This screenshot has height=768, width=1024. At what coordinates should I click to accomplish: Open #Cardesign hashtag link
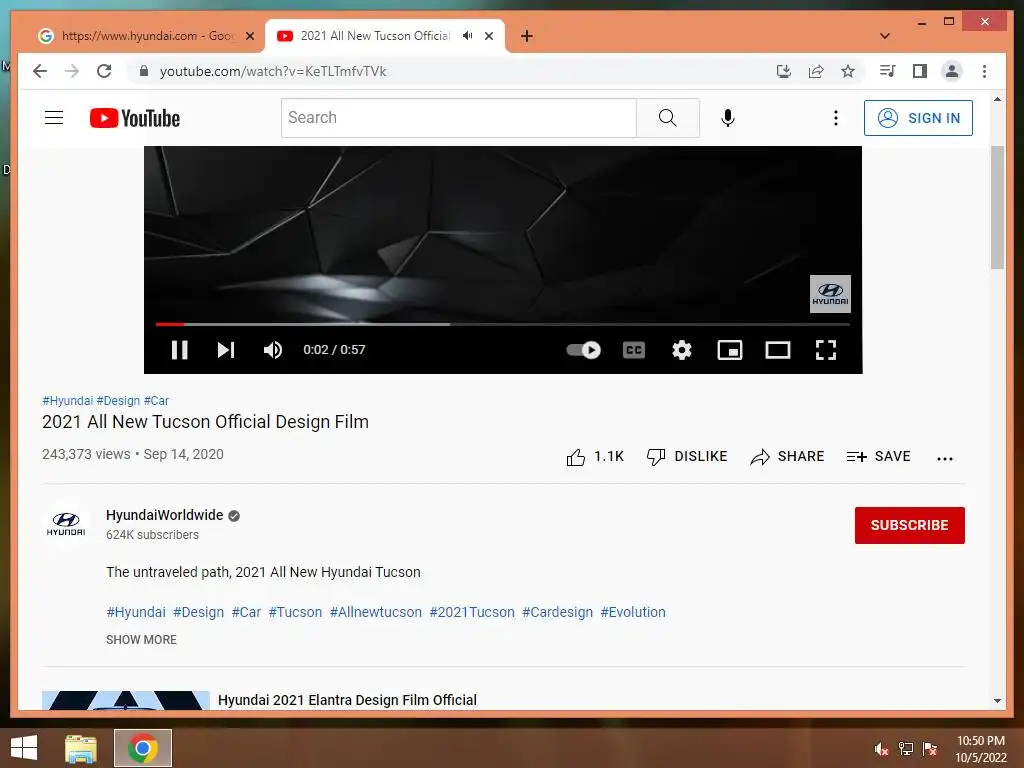557,612
